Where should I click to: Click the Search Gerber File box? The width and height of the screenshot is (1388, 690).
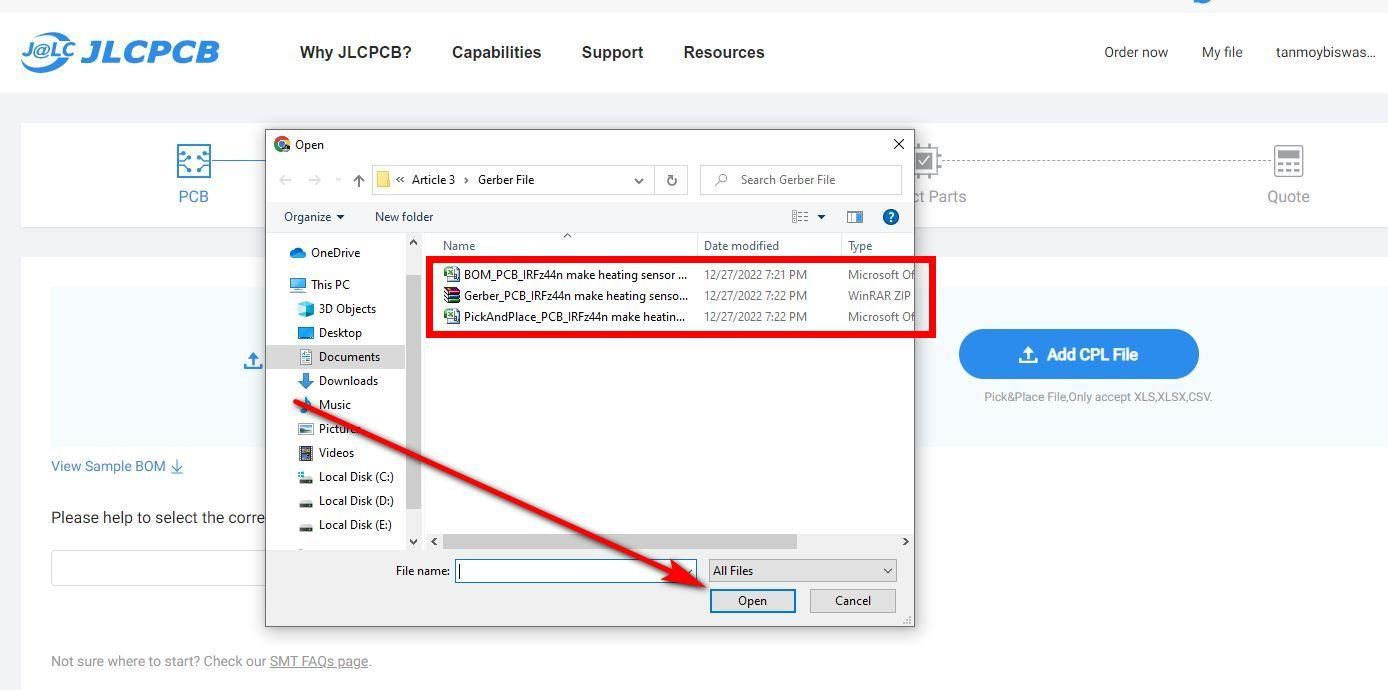pyautogui.click(x=800, y=180)
